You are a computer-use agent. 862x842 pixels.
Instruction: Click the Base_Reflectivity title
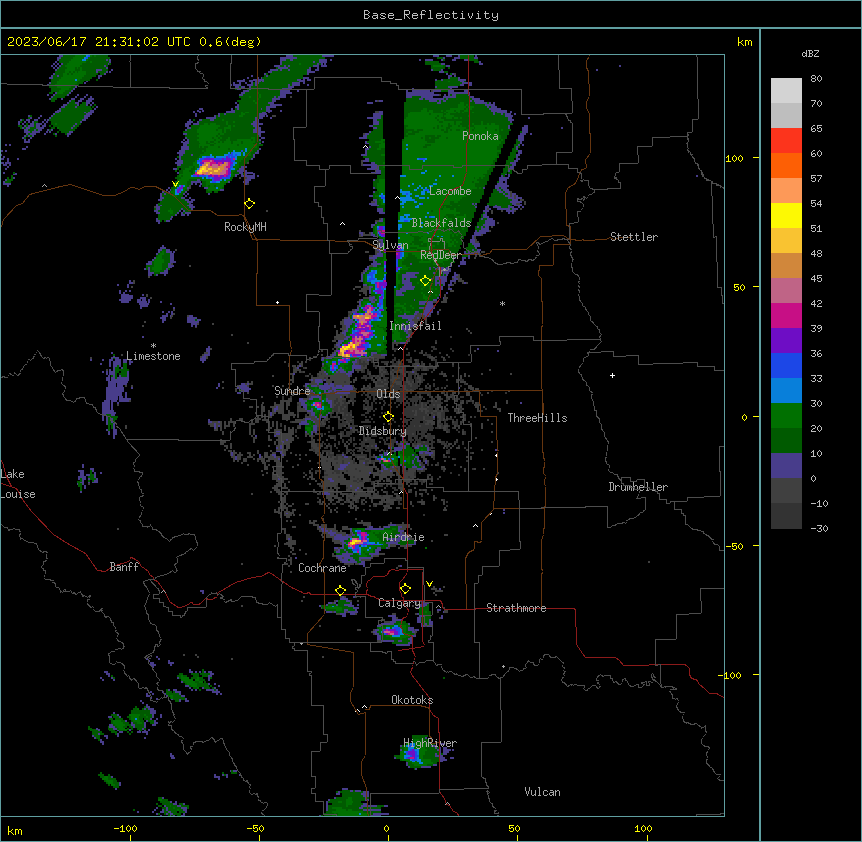pos(431,15)
